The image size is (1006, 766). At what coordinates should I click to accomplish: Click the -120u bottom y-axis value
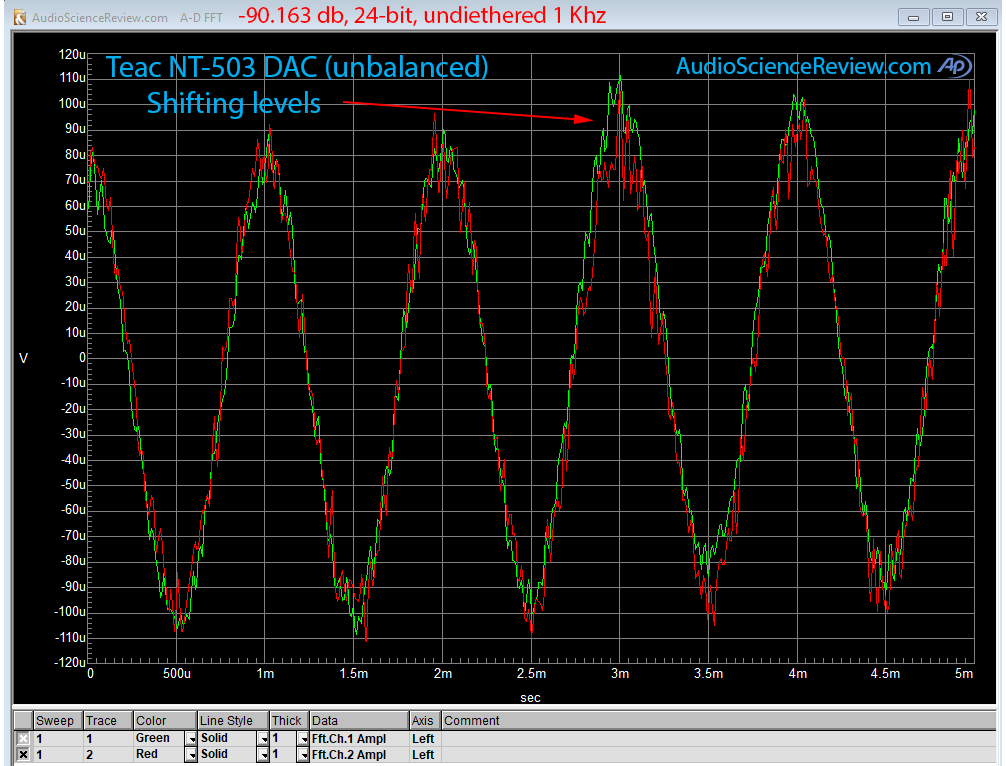point(70,663)
